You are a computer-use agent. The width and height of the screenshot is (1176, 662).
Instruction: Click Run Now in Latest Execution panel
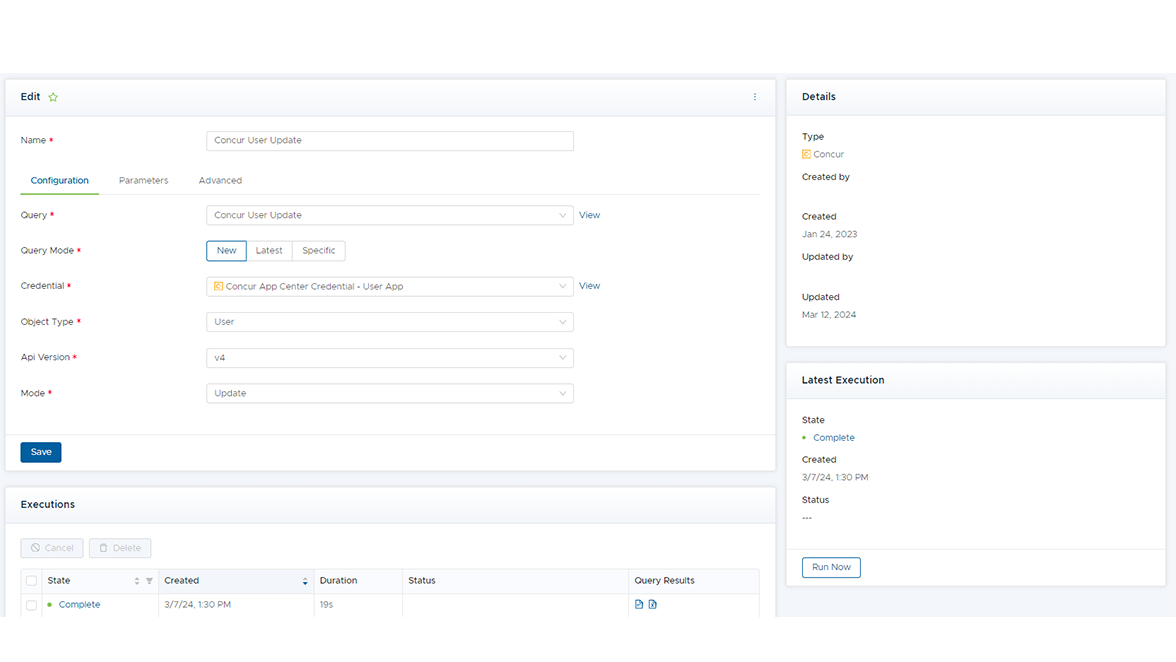pyautogui.click(x=831, y=567)
